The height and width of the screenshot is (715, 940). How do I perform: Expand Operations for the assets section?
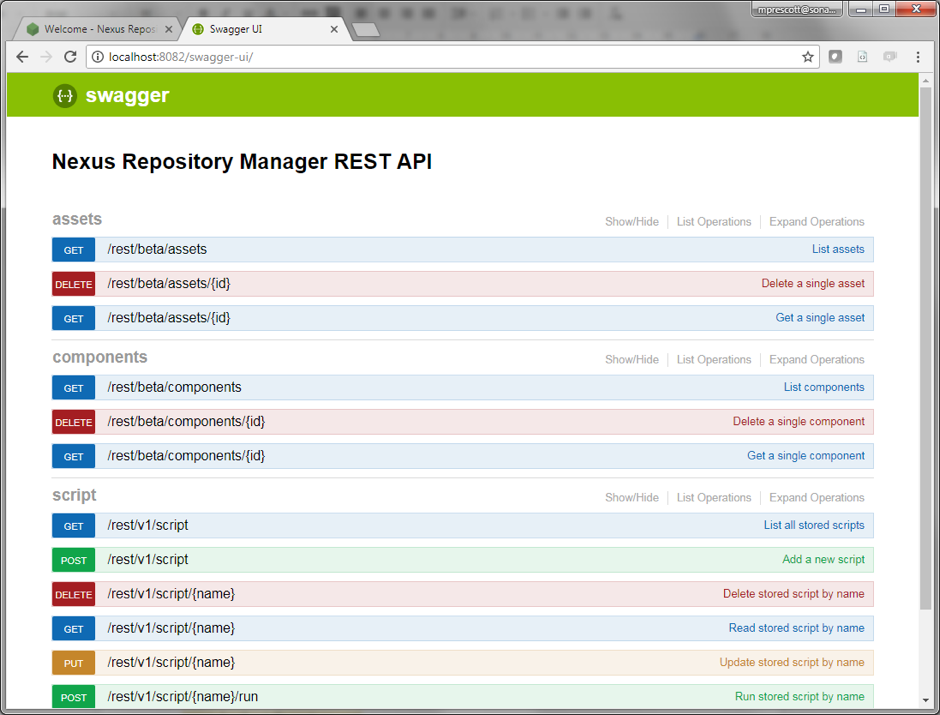coord(816,222)
